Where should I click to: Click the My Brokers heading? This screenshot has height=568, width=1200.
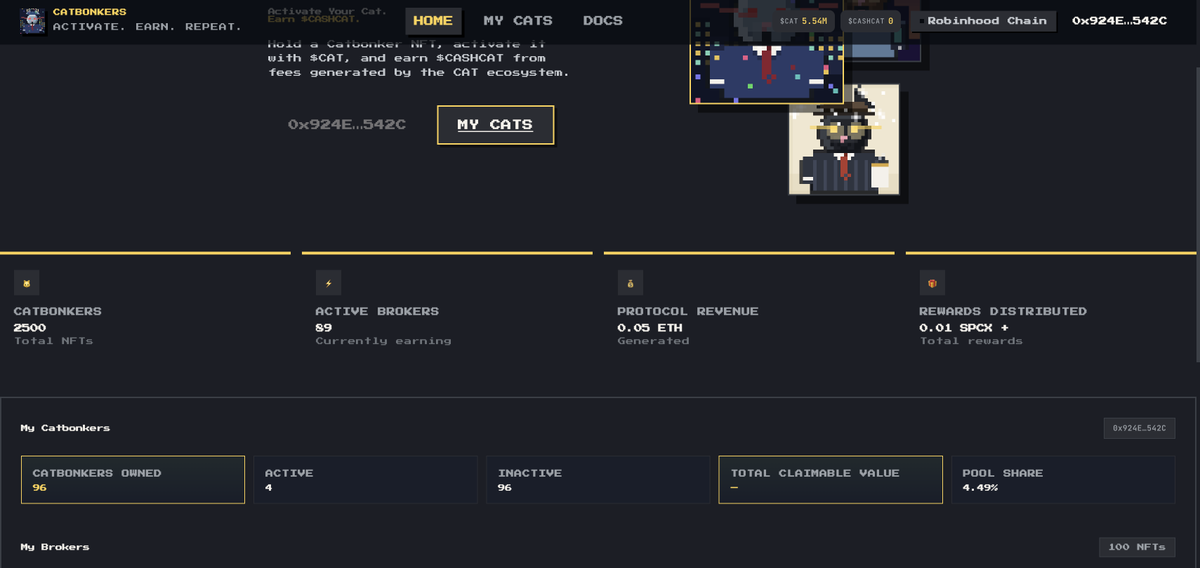55,547
